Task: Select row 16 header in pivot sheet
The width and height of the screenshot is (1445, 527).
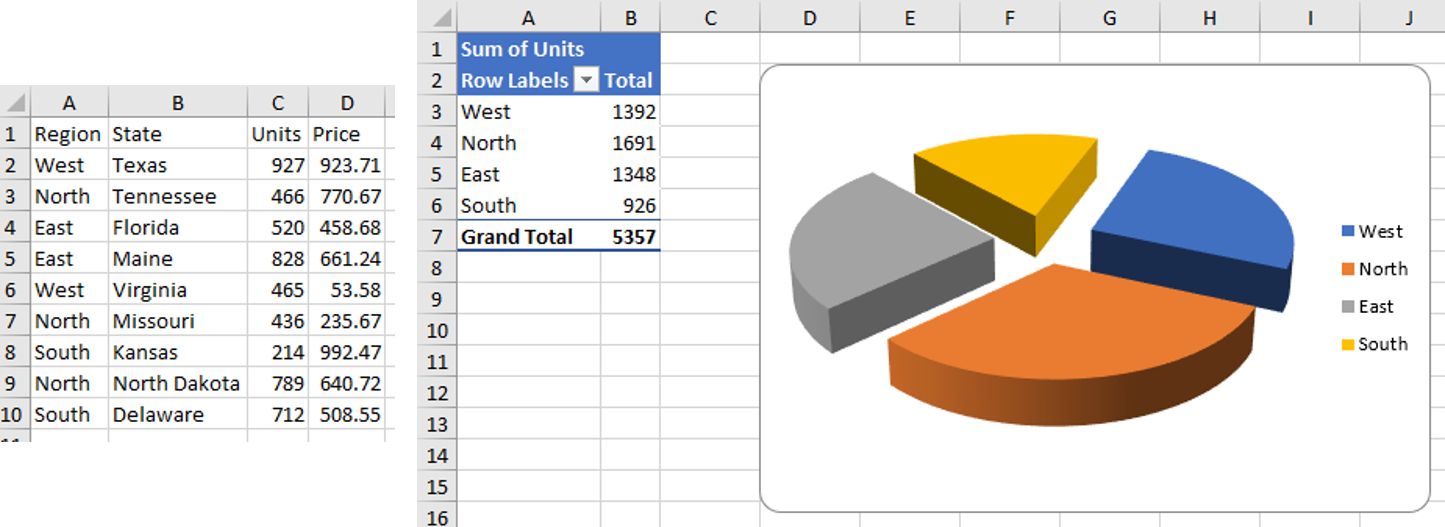Action: (x=436, y=517)
